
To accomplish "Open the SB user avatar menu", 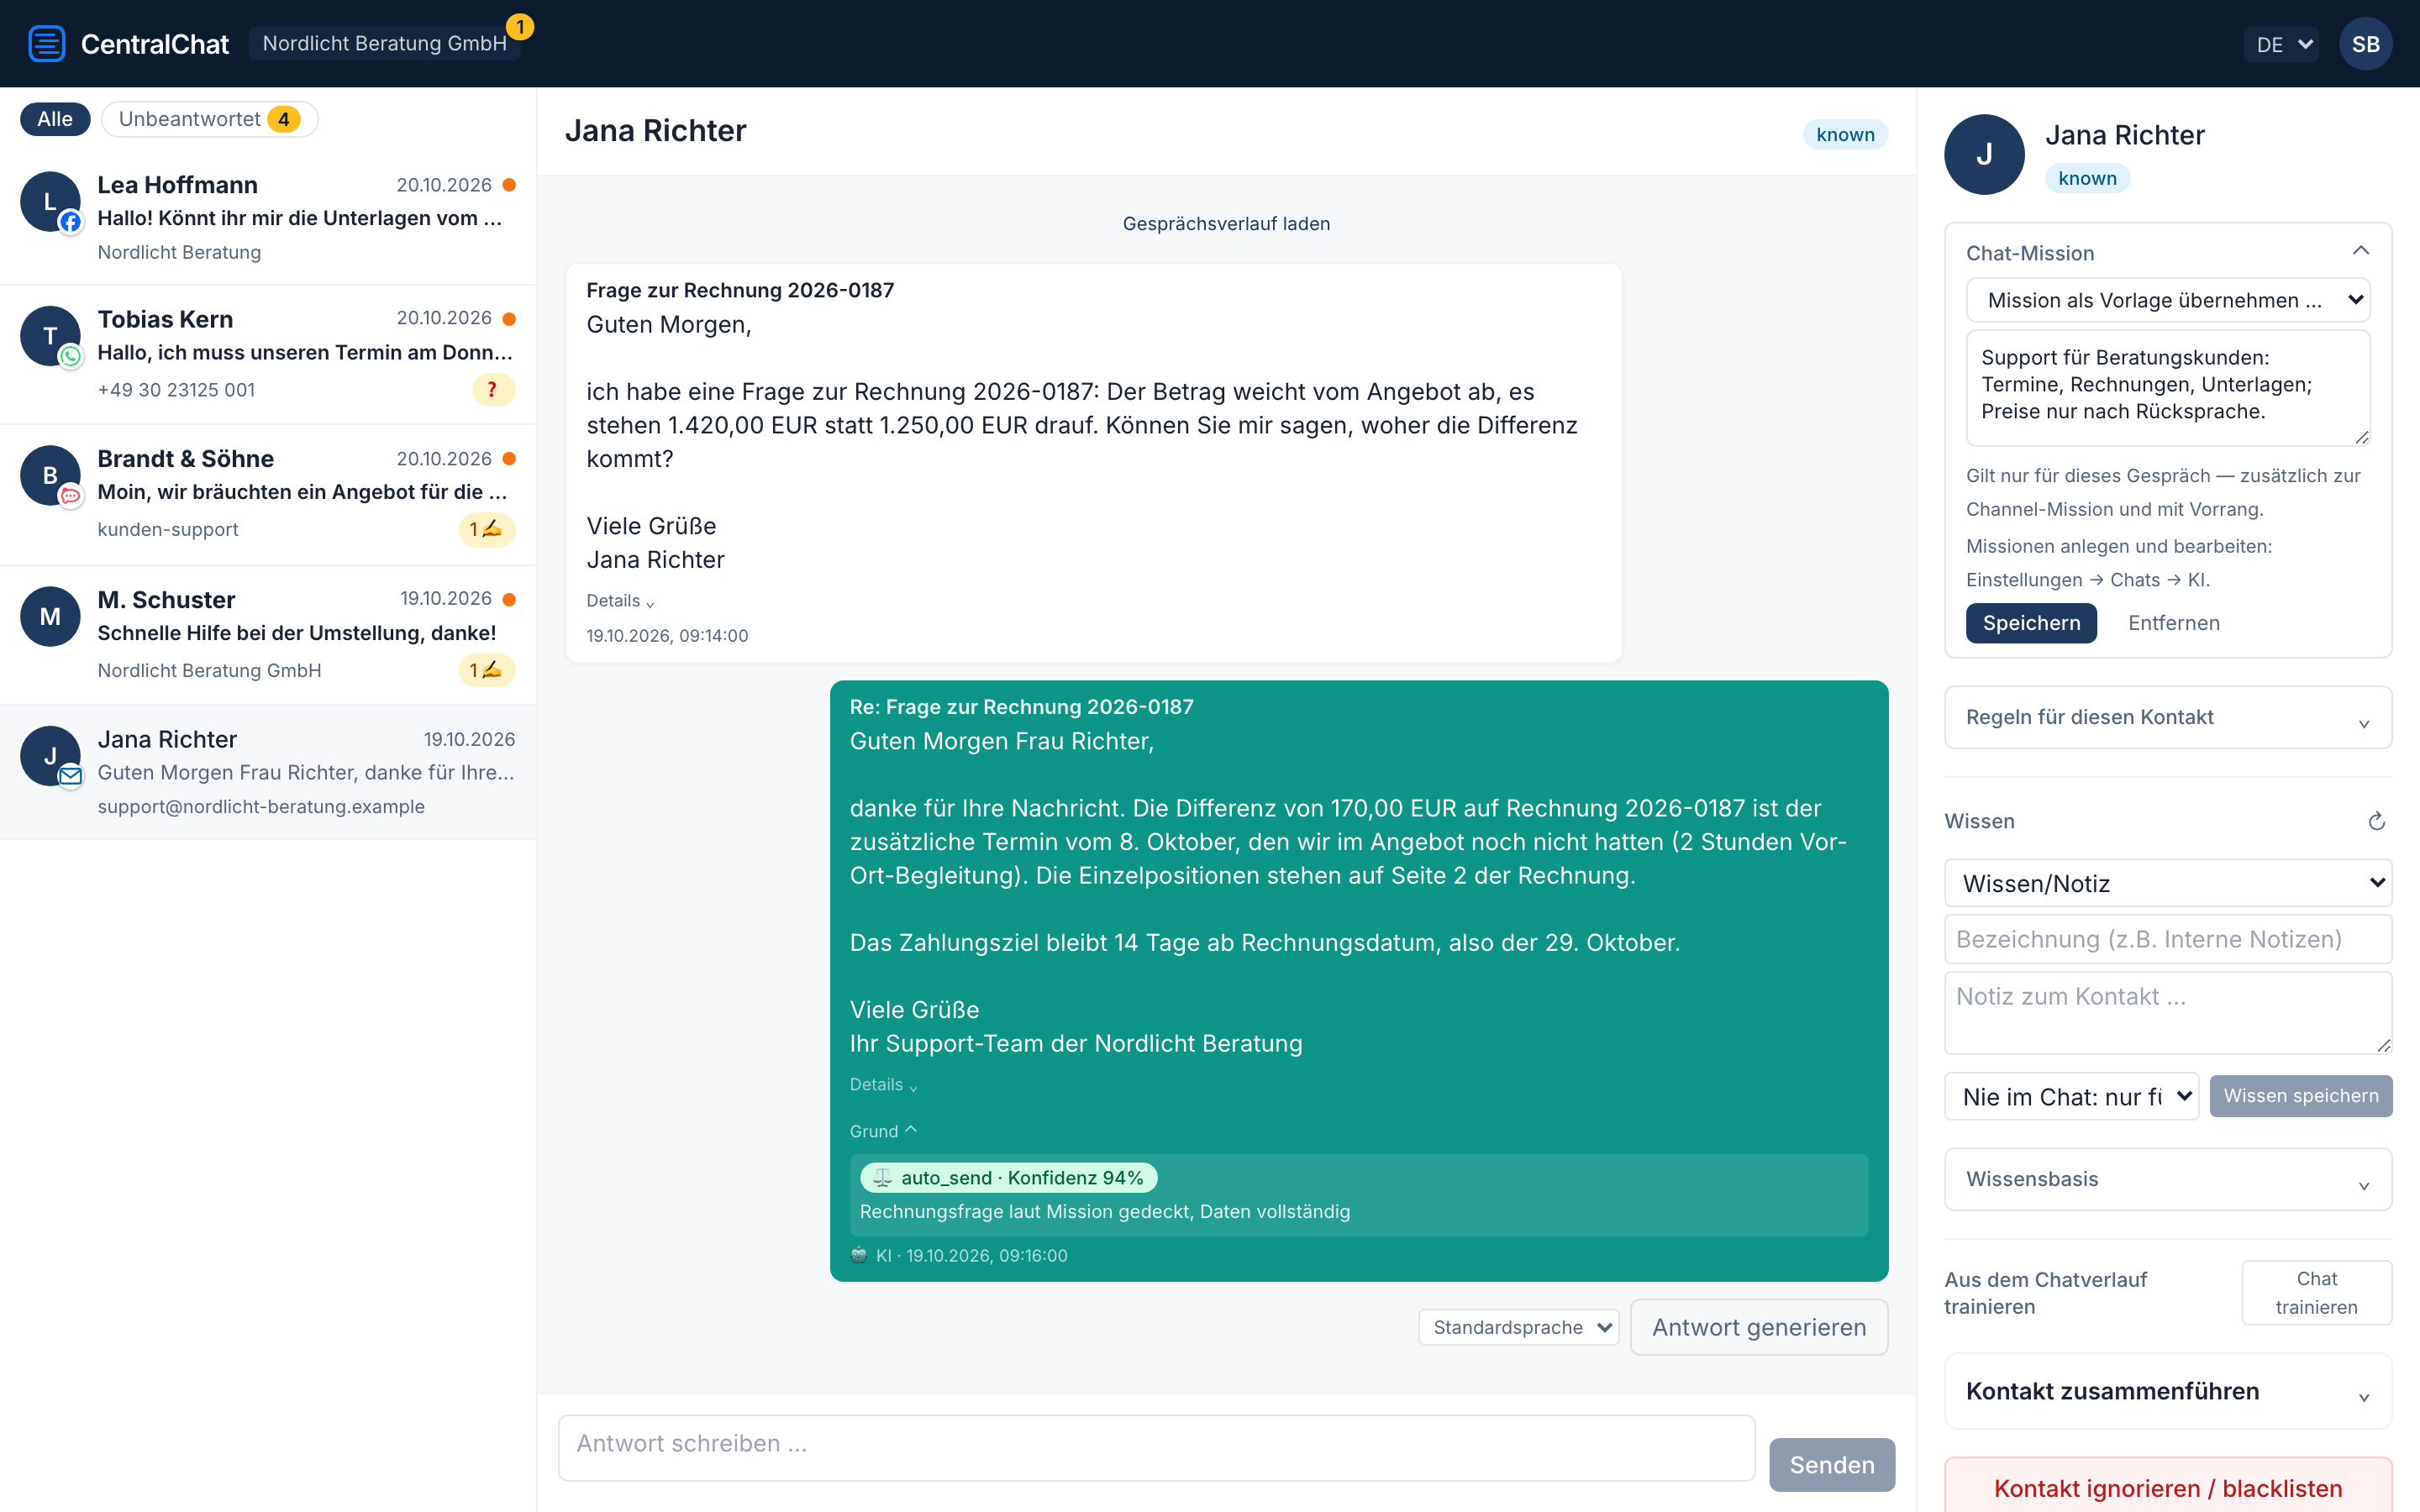I will click(2365, 44).
